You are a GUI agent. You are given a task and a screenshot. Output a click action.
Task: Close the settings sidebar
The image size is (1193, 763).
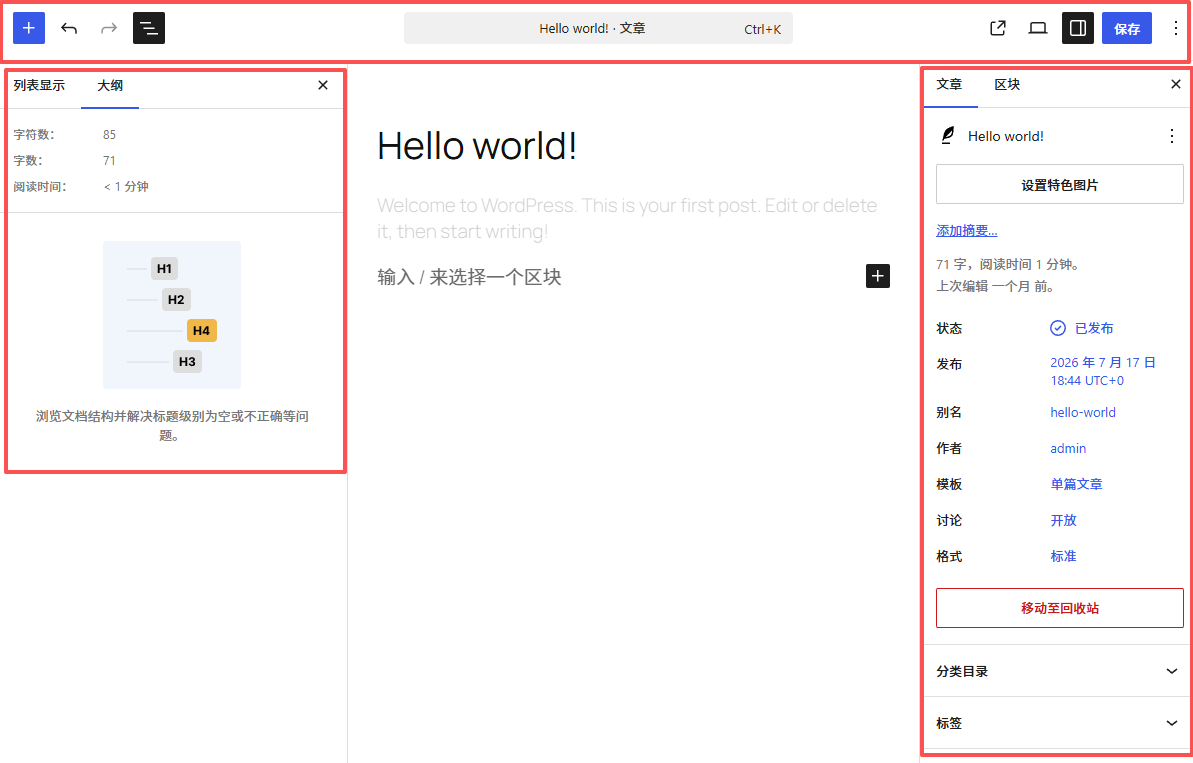(x=1176, y=84)
